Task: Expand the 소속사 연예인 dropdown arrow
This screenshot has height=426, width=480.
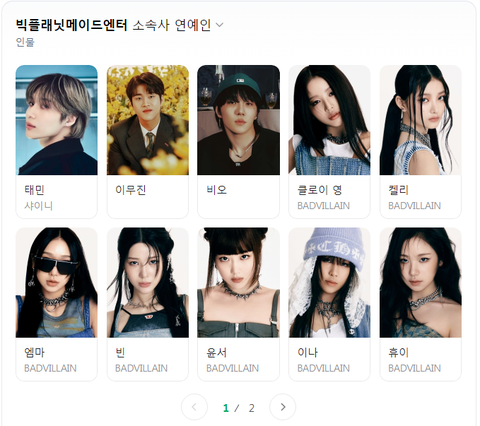Action: click(x=219, y=25)
